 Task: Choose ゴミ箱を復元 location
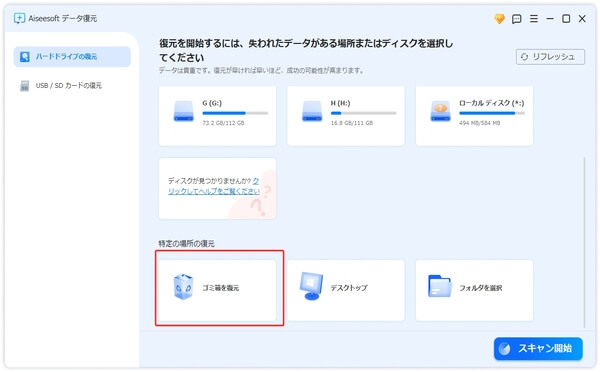[x=217, y=290]
